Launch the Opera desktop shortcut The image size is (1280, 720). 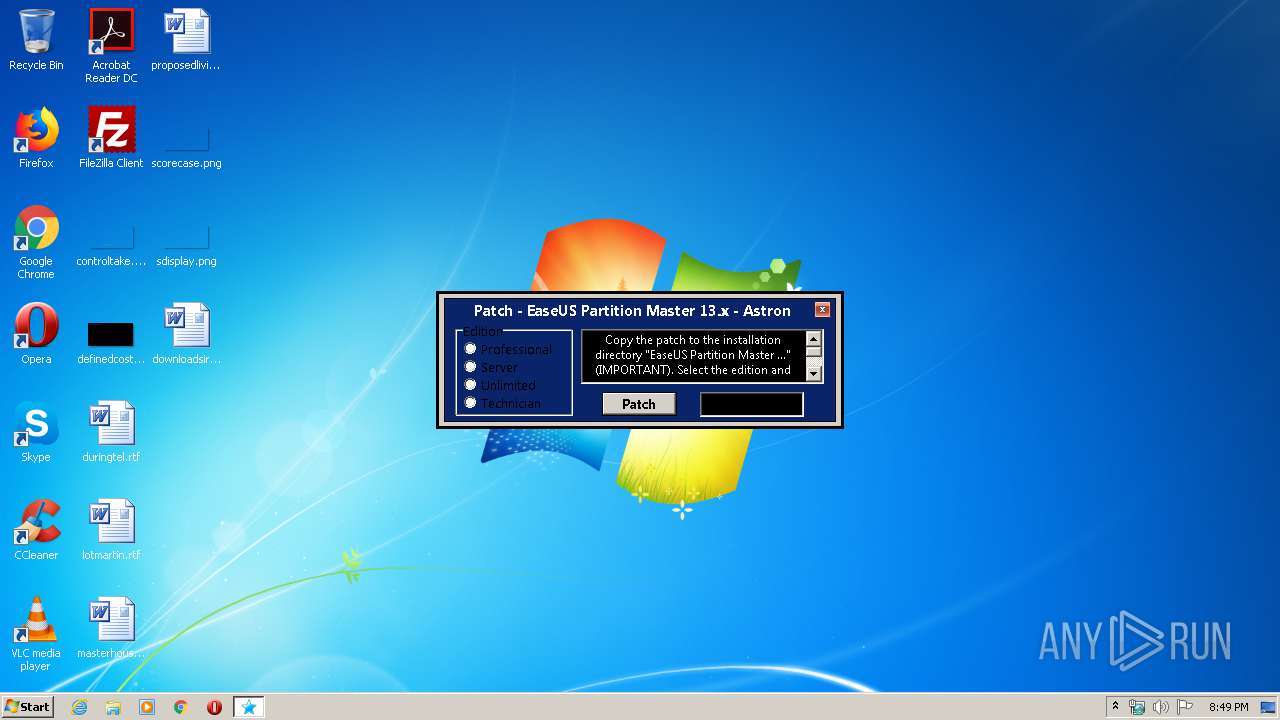[36, 334]
